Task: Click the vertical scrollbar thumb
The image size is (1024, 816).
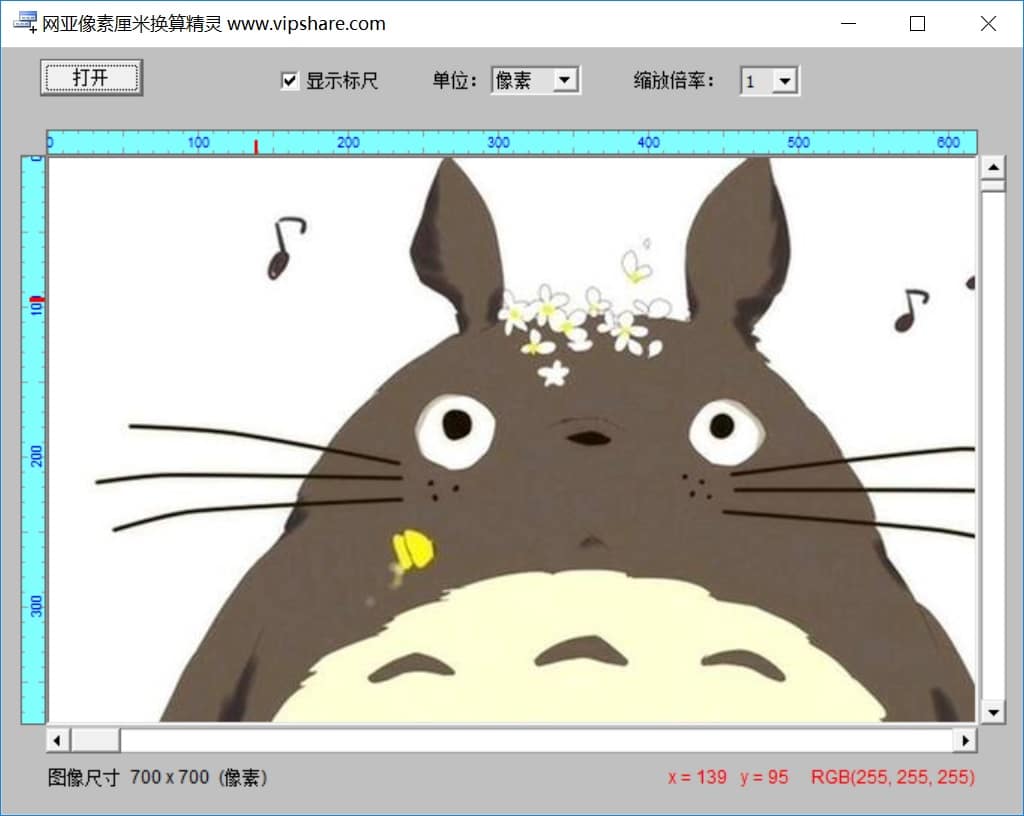Action: pyautogui.click(x=993, y=186)
